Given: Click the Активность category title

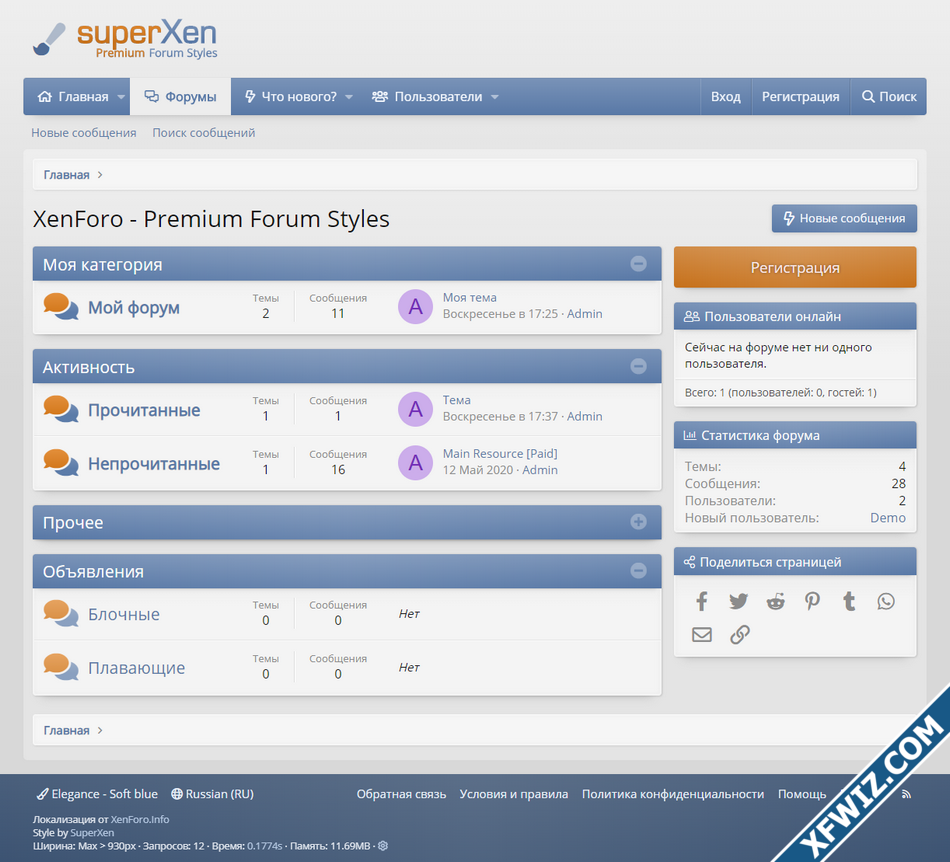Looking at the screenshot, I should pyautogui.click(x=88, y=367).
